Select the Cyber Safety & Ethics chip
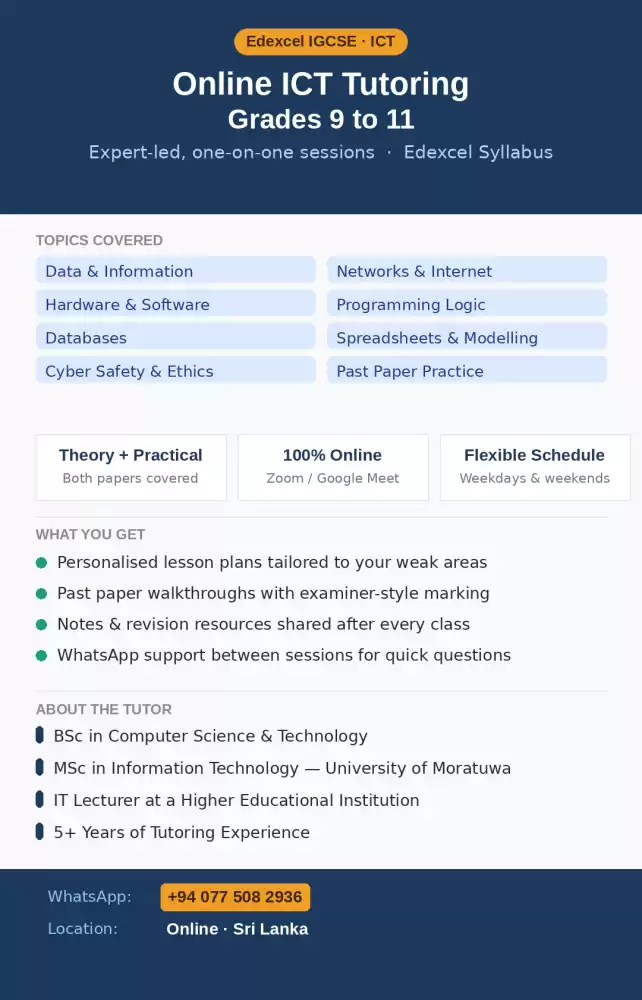 coord(175,370)
